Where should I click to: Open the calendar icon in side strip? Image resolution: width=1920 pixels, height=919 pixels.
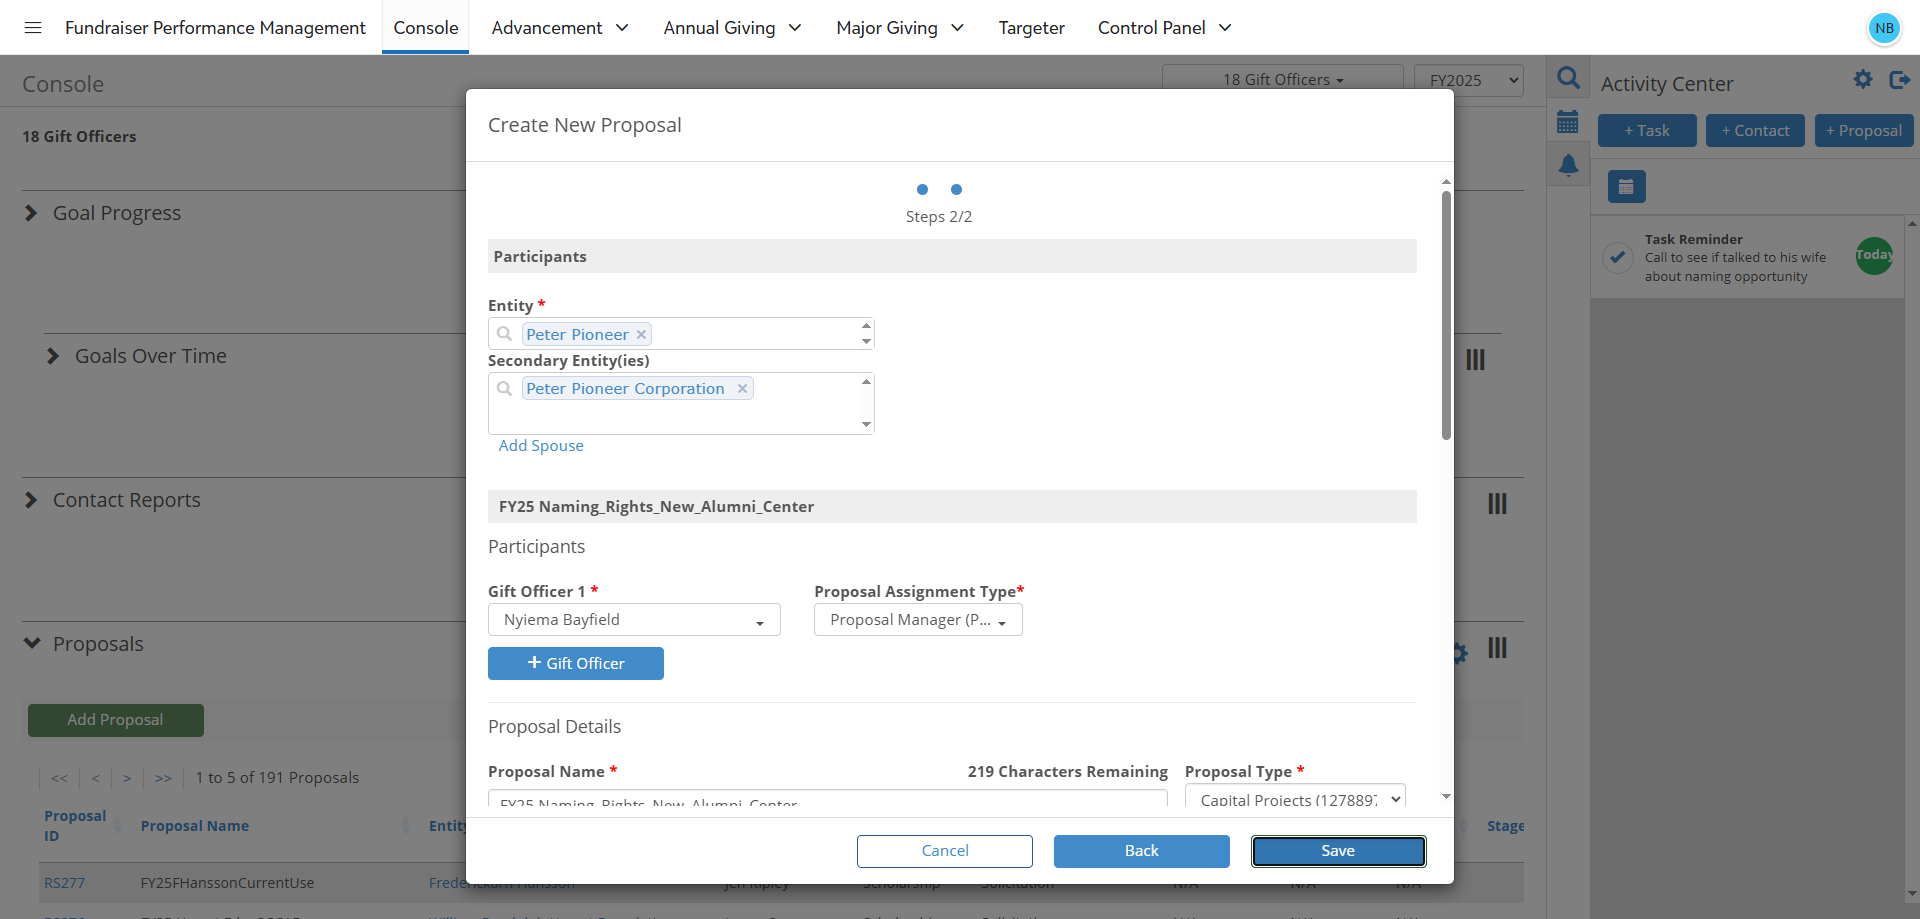tap(1568, 122)
